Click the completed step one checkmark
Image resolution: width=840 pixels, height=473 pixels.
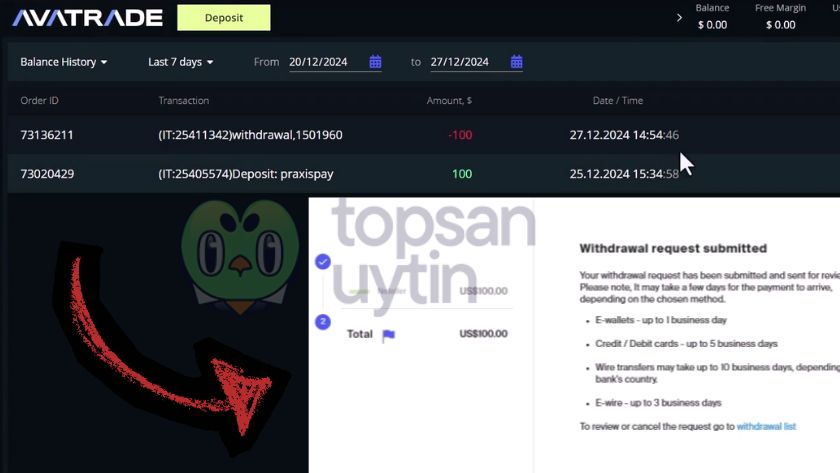click(x=322, y=261)
